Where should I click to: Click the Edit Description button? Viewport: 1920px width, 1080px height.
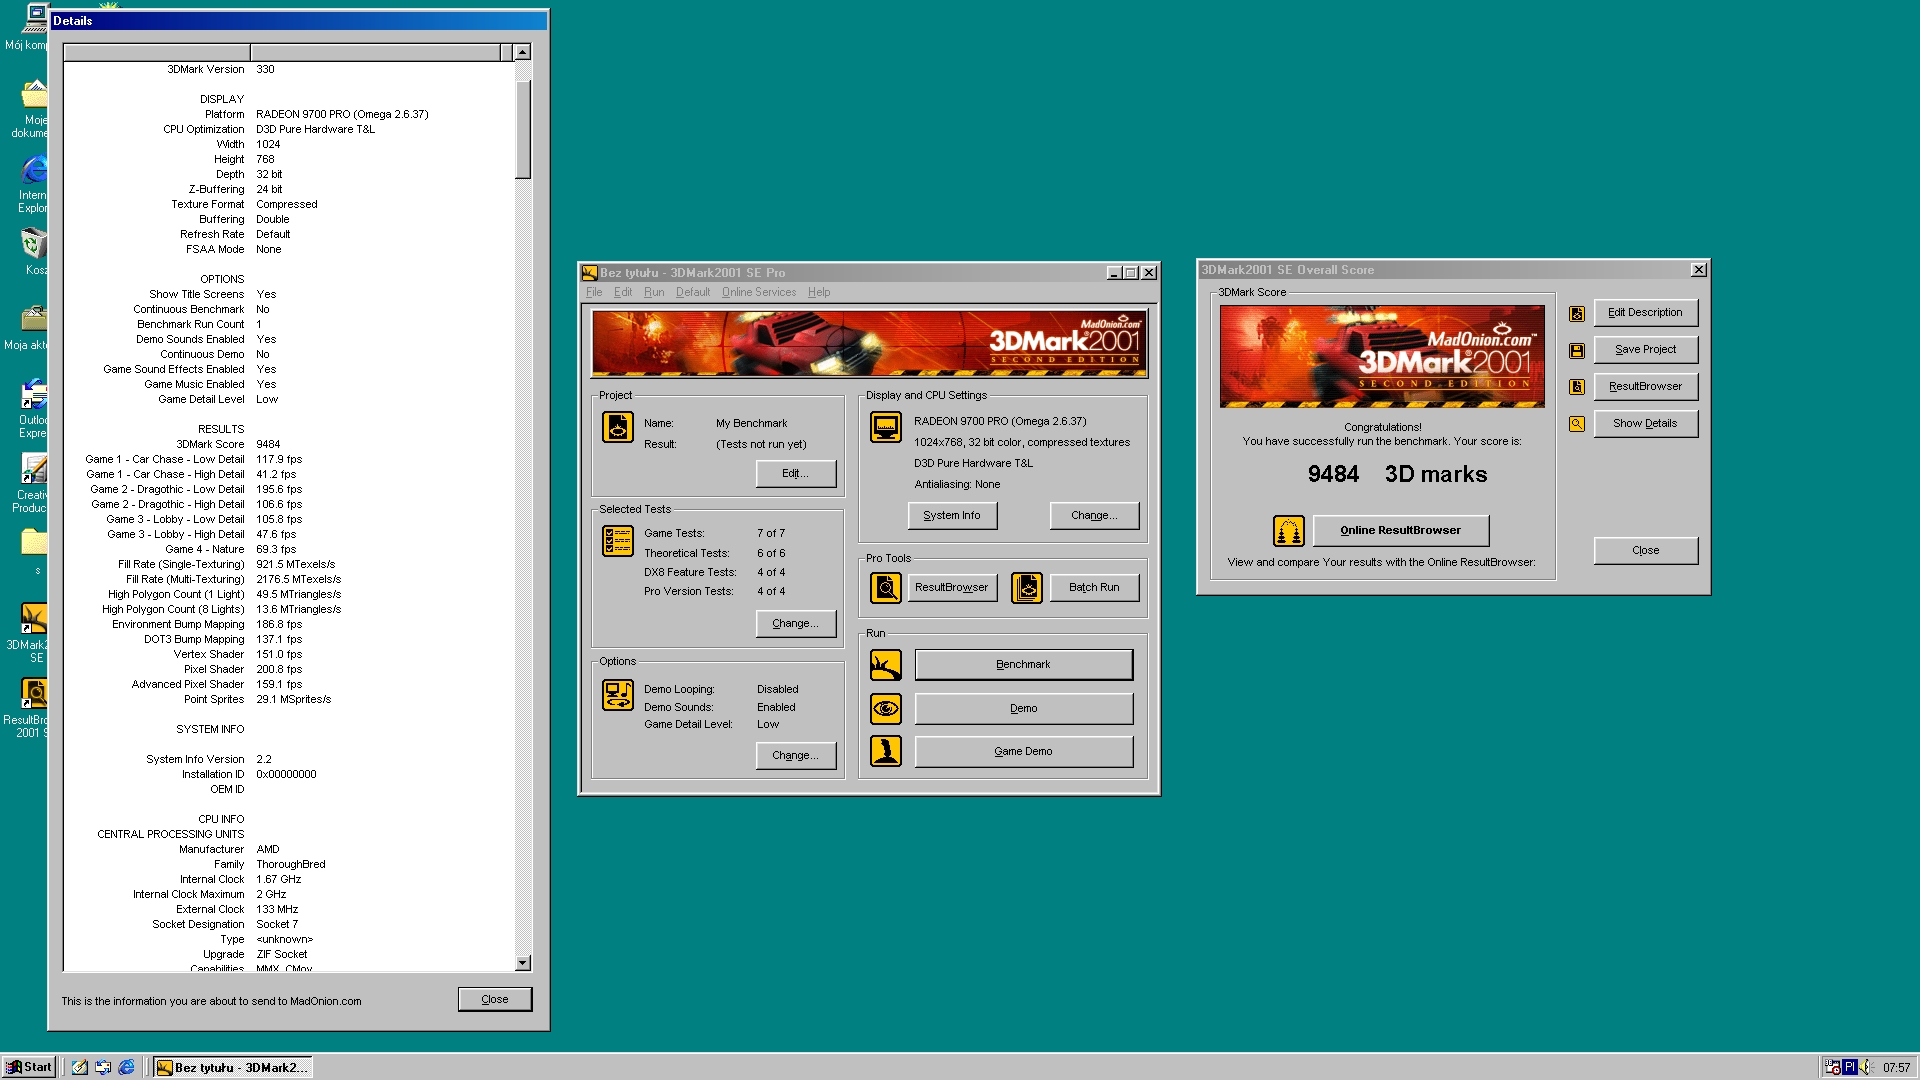coord(1646,313)
